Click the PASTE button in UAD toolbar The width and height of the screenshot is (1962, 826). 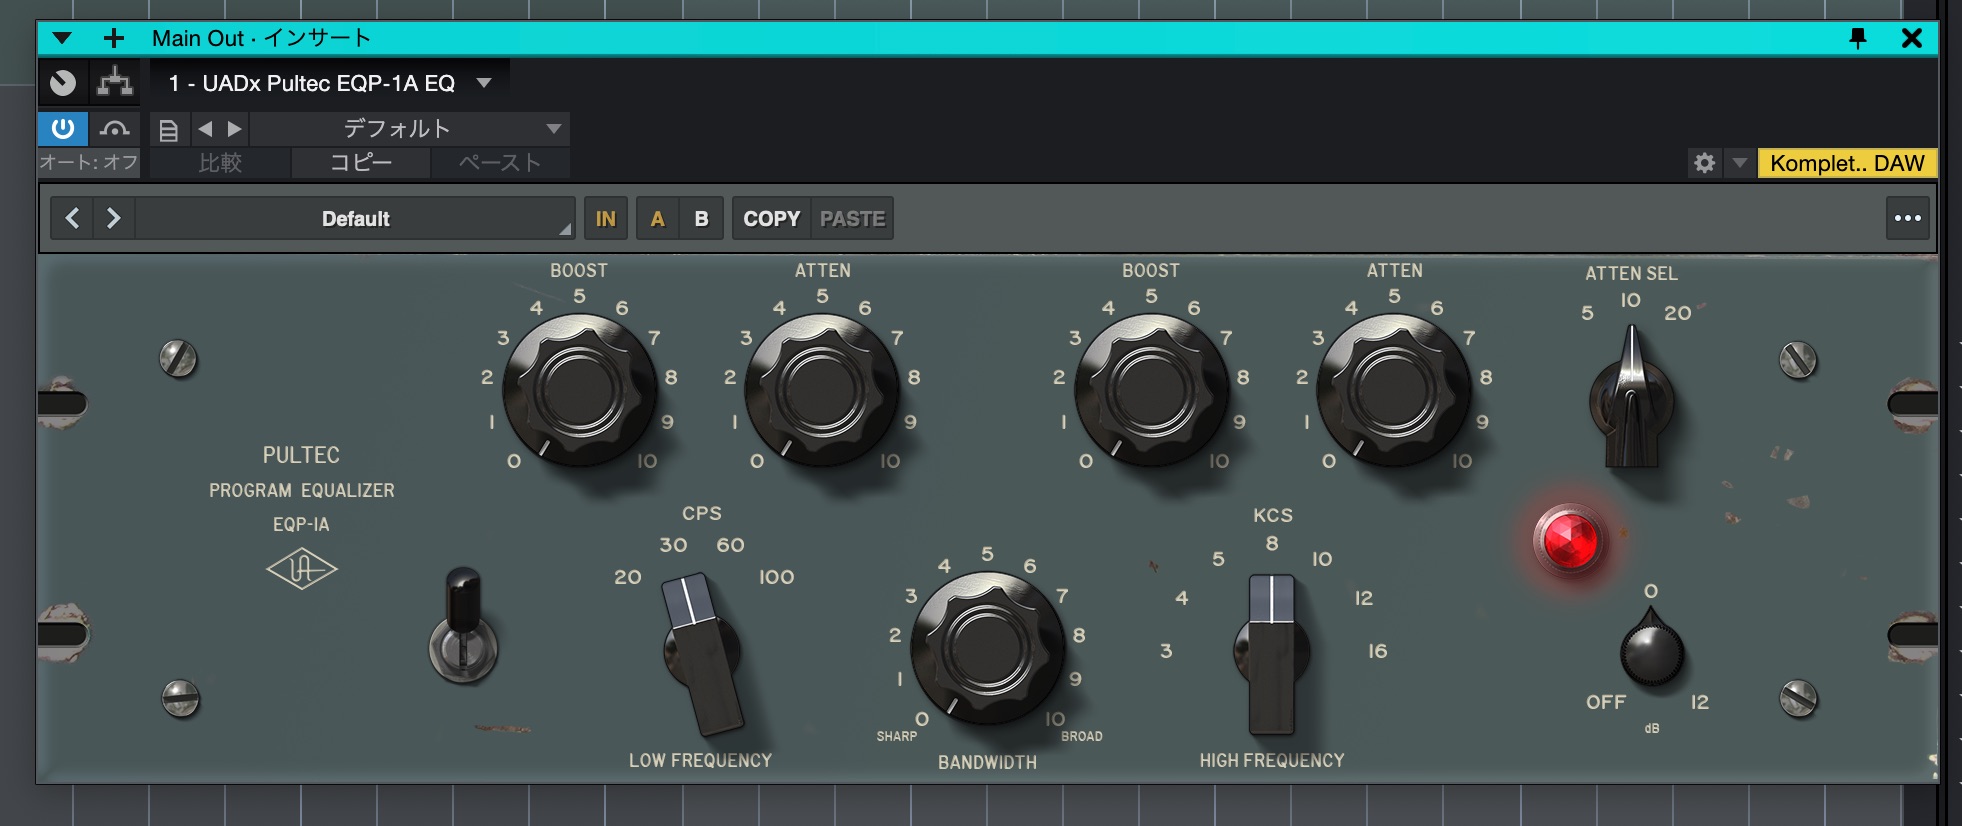point(852,218)
